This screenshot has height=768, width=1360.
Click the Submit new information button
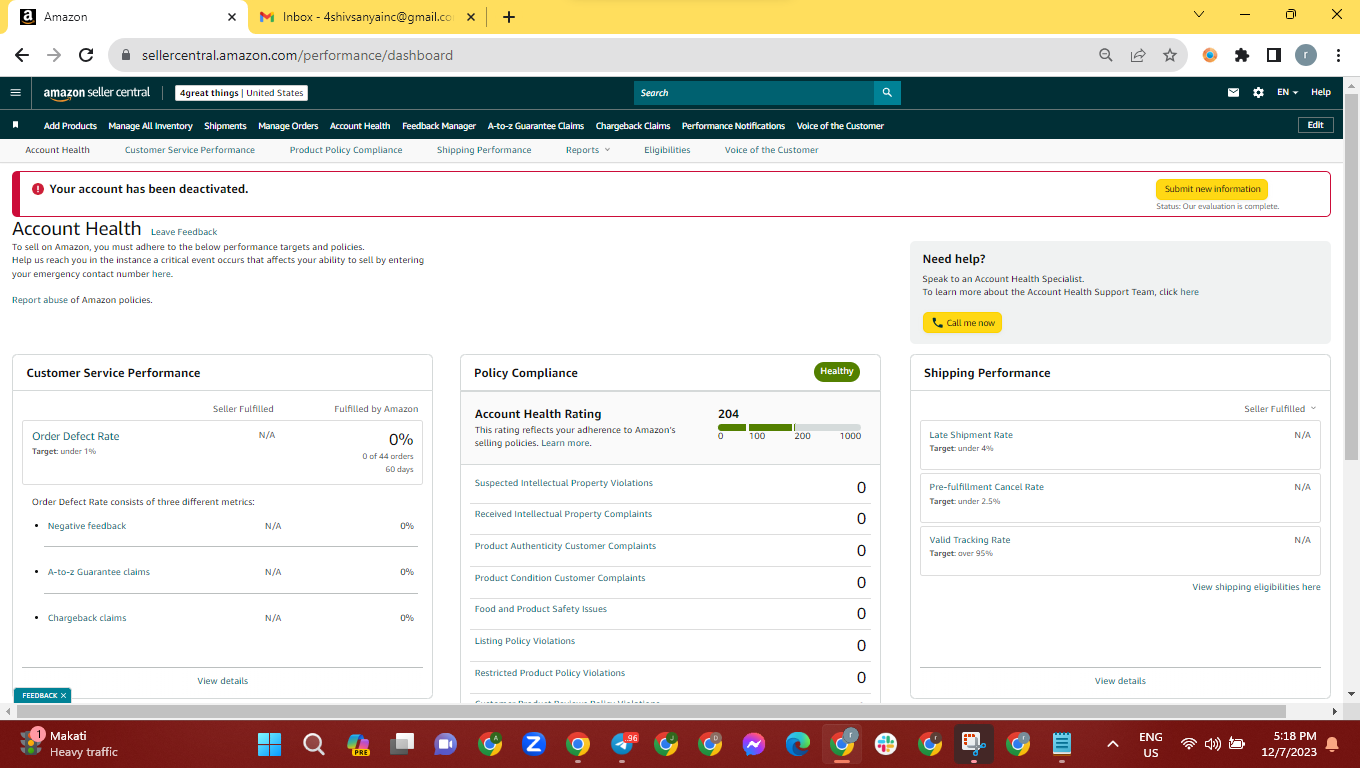click(1212, 189)
